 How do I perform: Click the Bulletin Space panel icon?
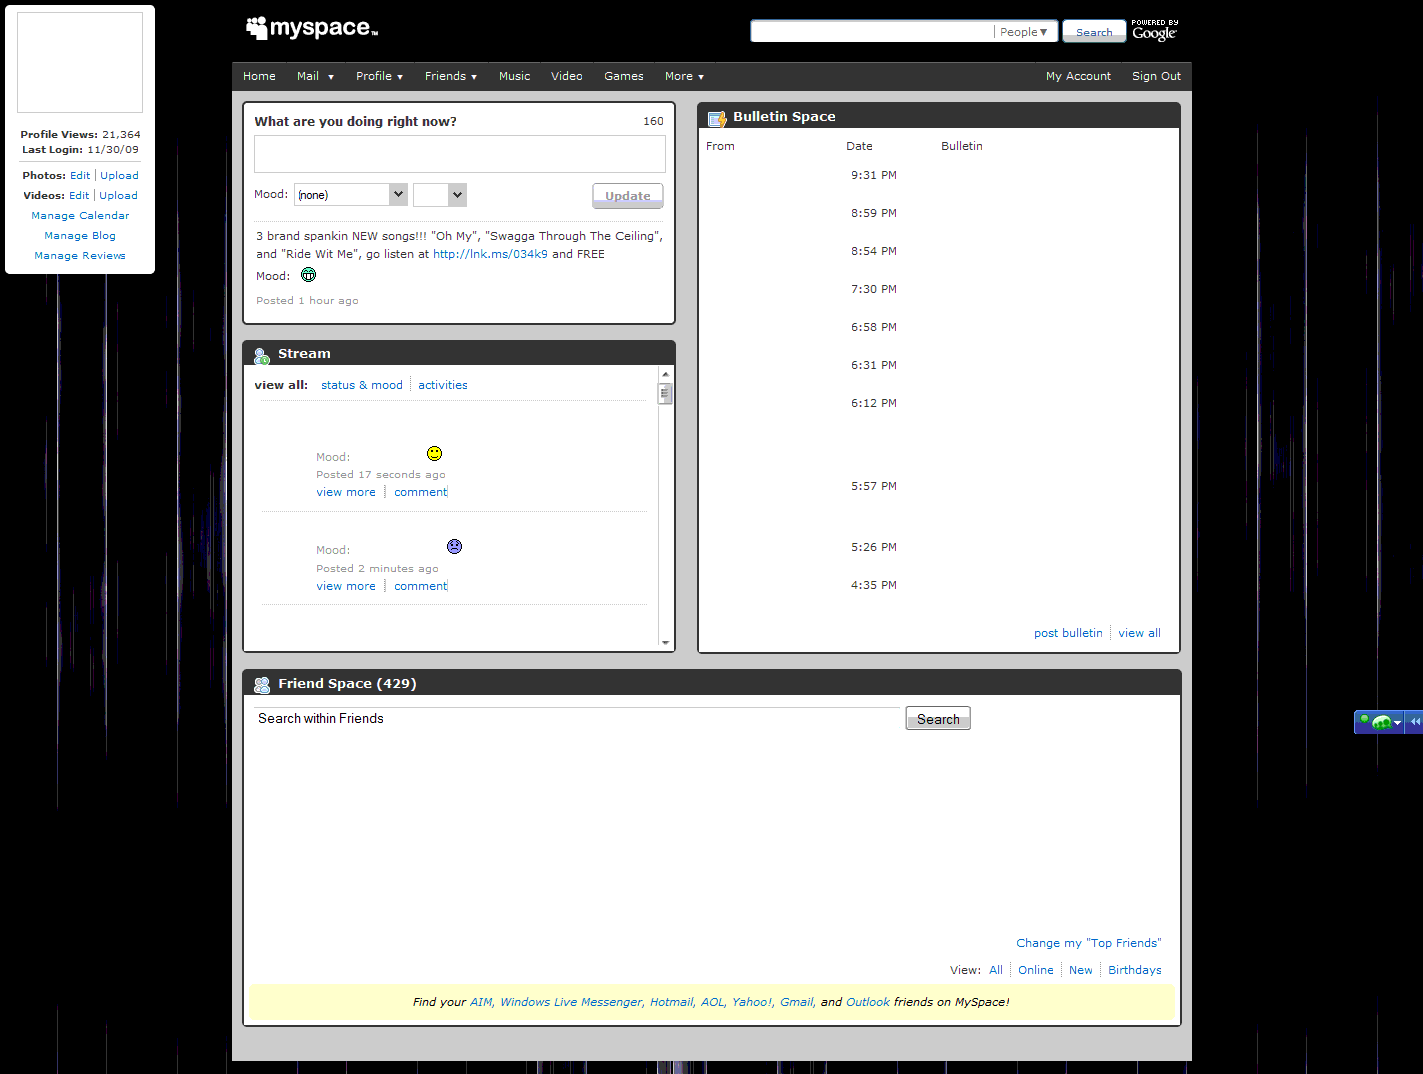717,116
